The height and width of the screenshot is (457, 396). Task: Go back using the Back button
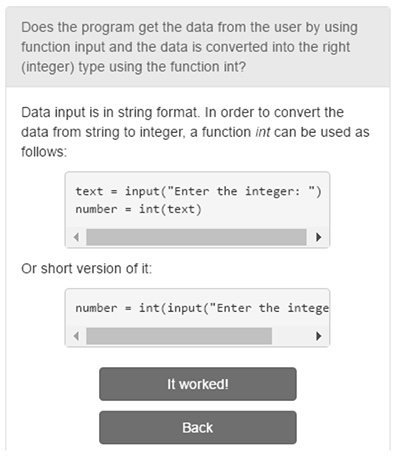point(198,427)
